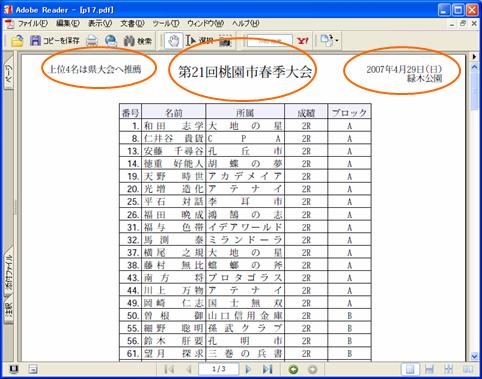Select the Hand tool
Image resolution: width=482 pixels, height=379 pixels.
[x=173, y=41]
